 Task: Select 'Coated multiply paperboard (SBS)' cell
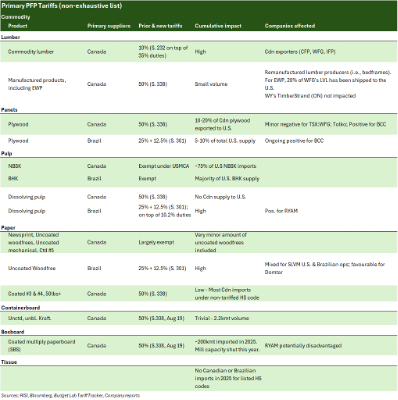[42, 346]
